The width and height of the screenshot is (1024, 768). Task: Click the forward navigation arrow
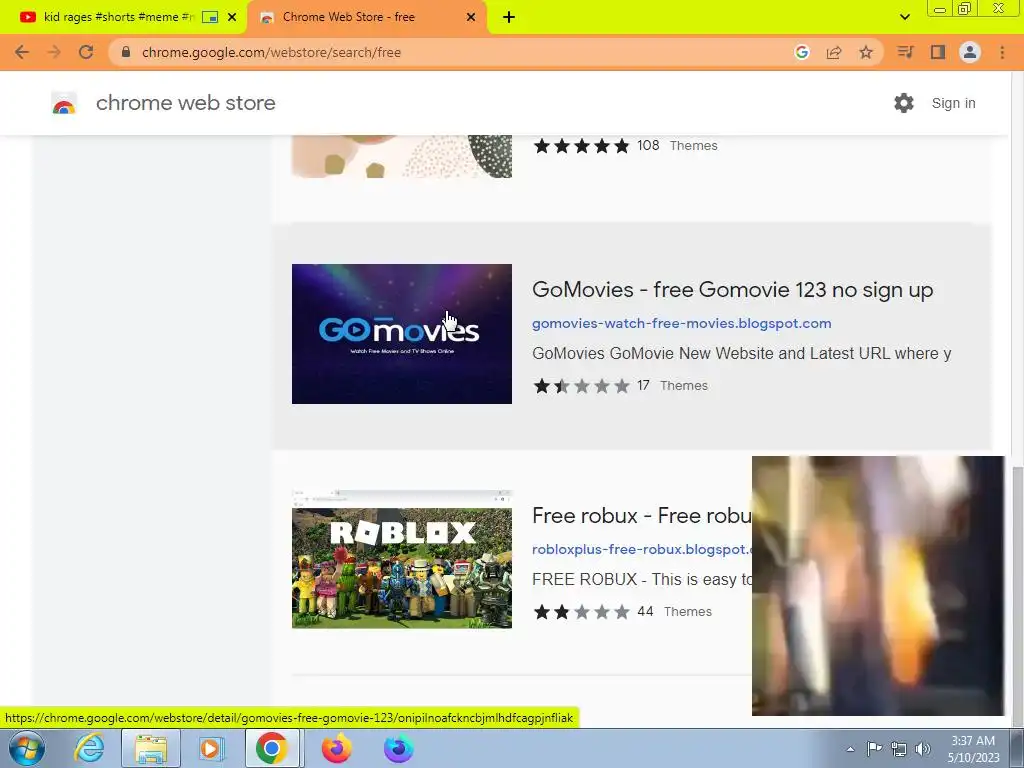pyautogui.click(x=54, y=52)
